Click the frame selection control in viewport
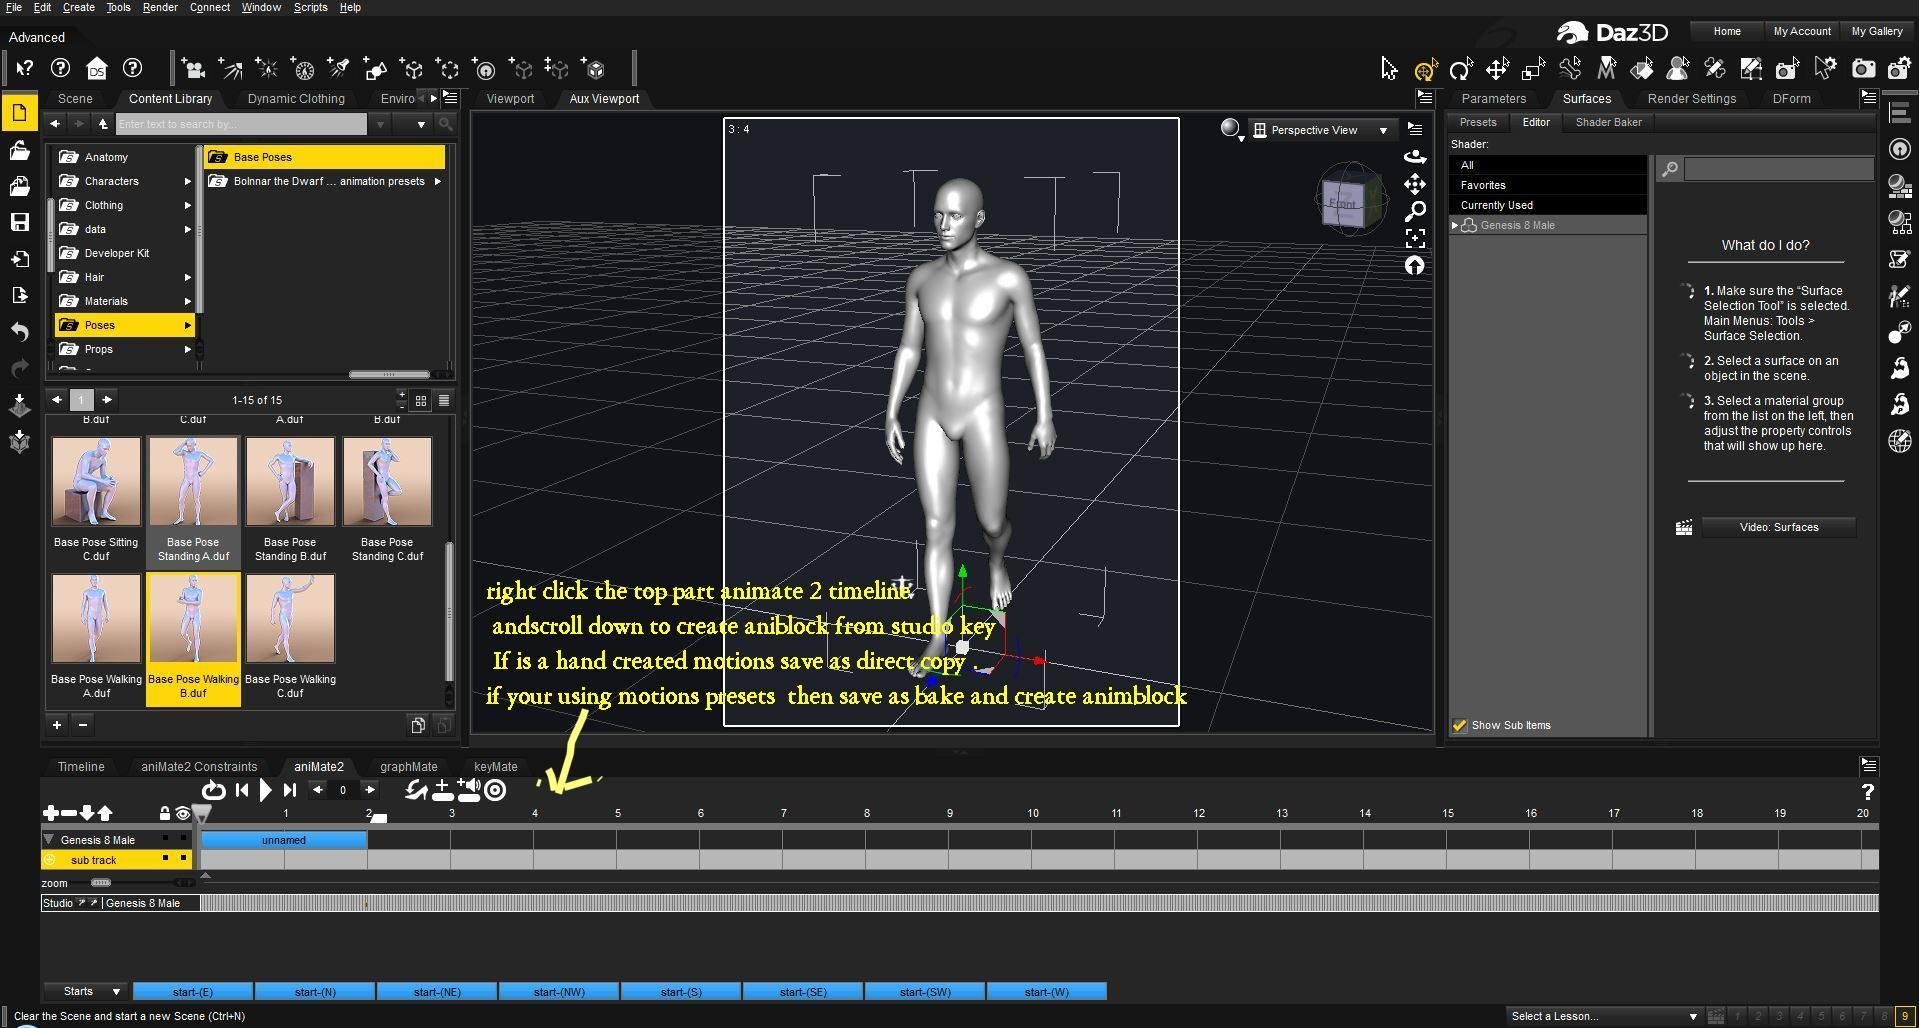1919x1028 pixels. [1414, 238]
